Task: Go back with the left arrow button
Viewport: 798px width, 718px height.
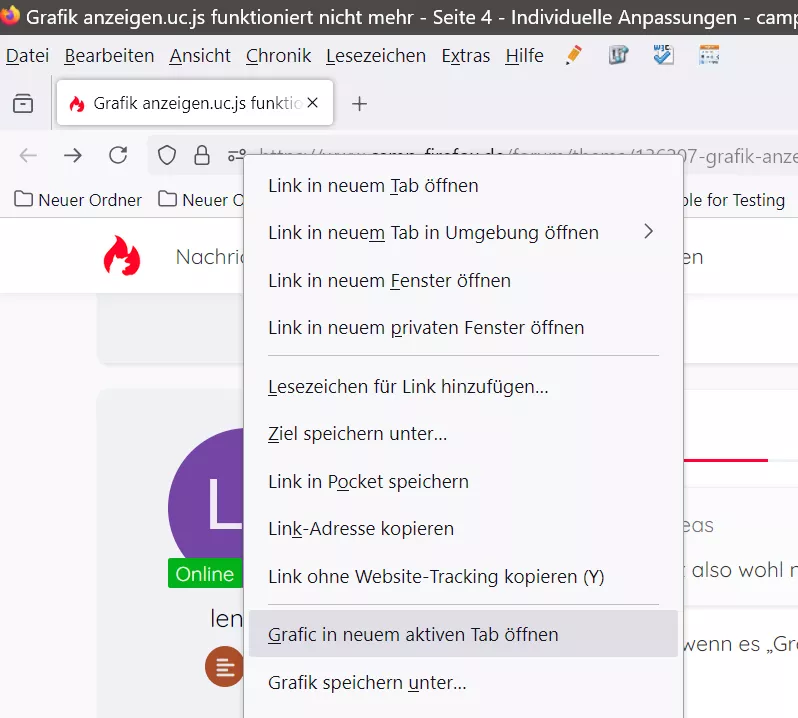Action: point(28,155)
